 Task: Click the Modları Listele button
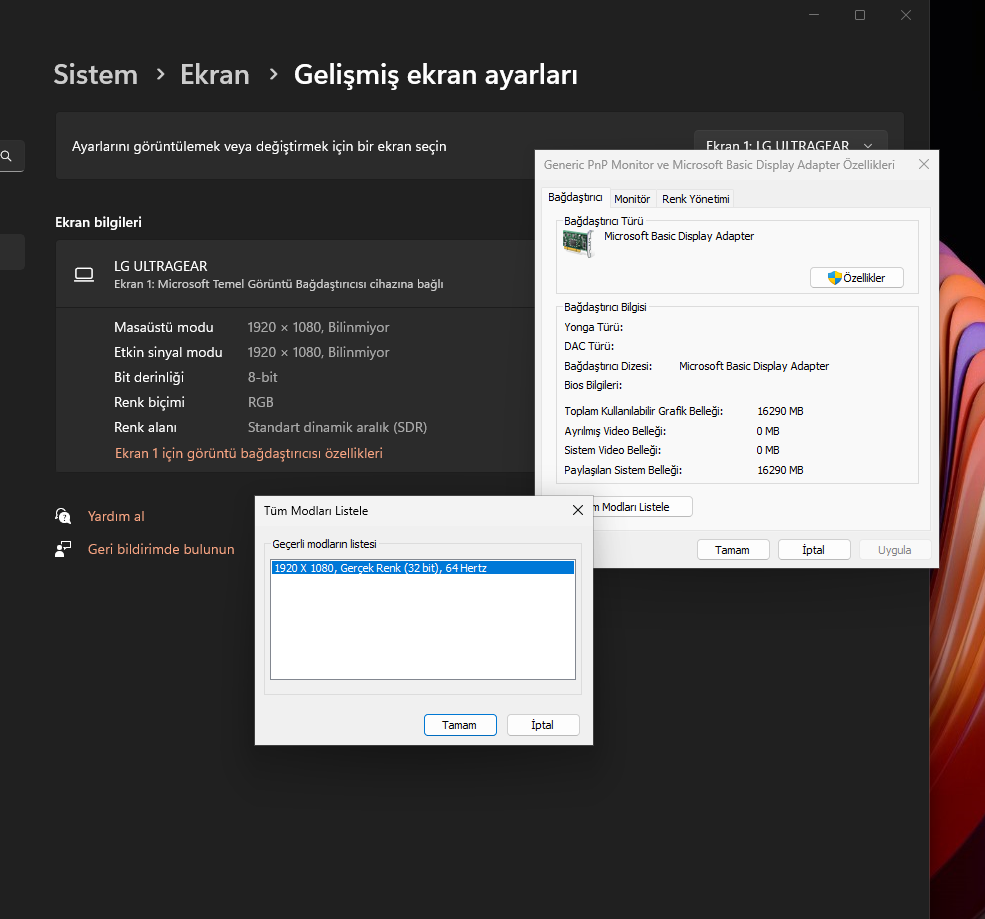pyautogui.click(x=641, y=507)
